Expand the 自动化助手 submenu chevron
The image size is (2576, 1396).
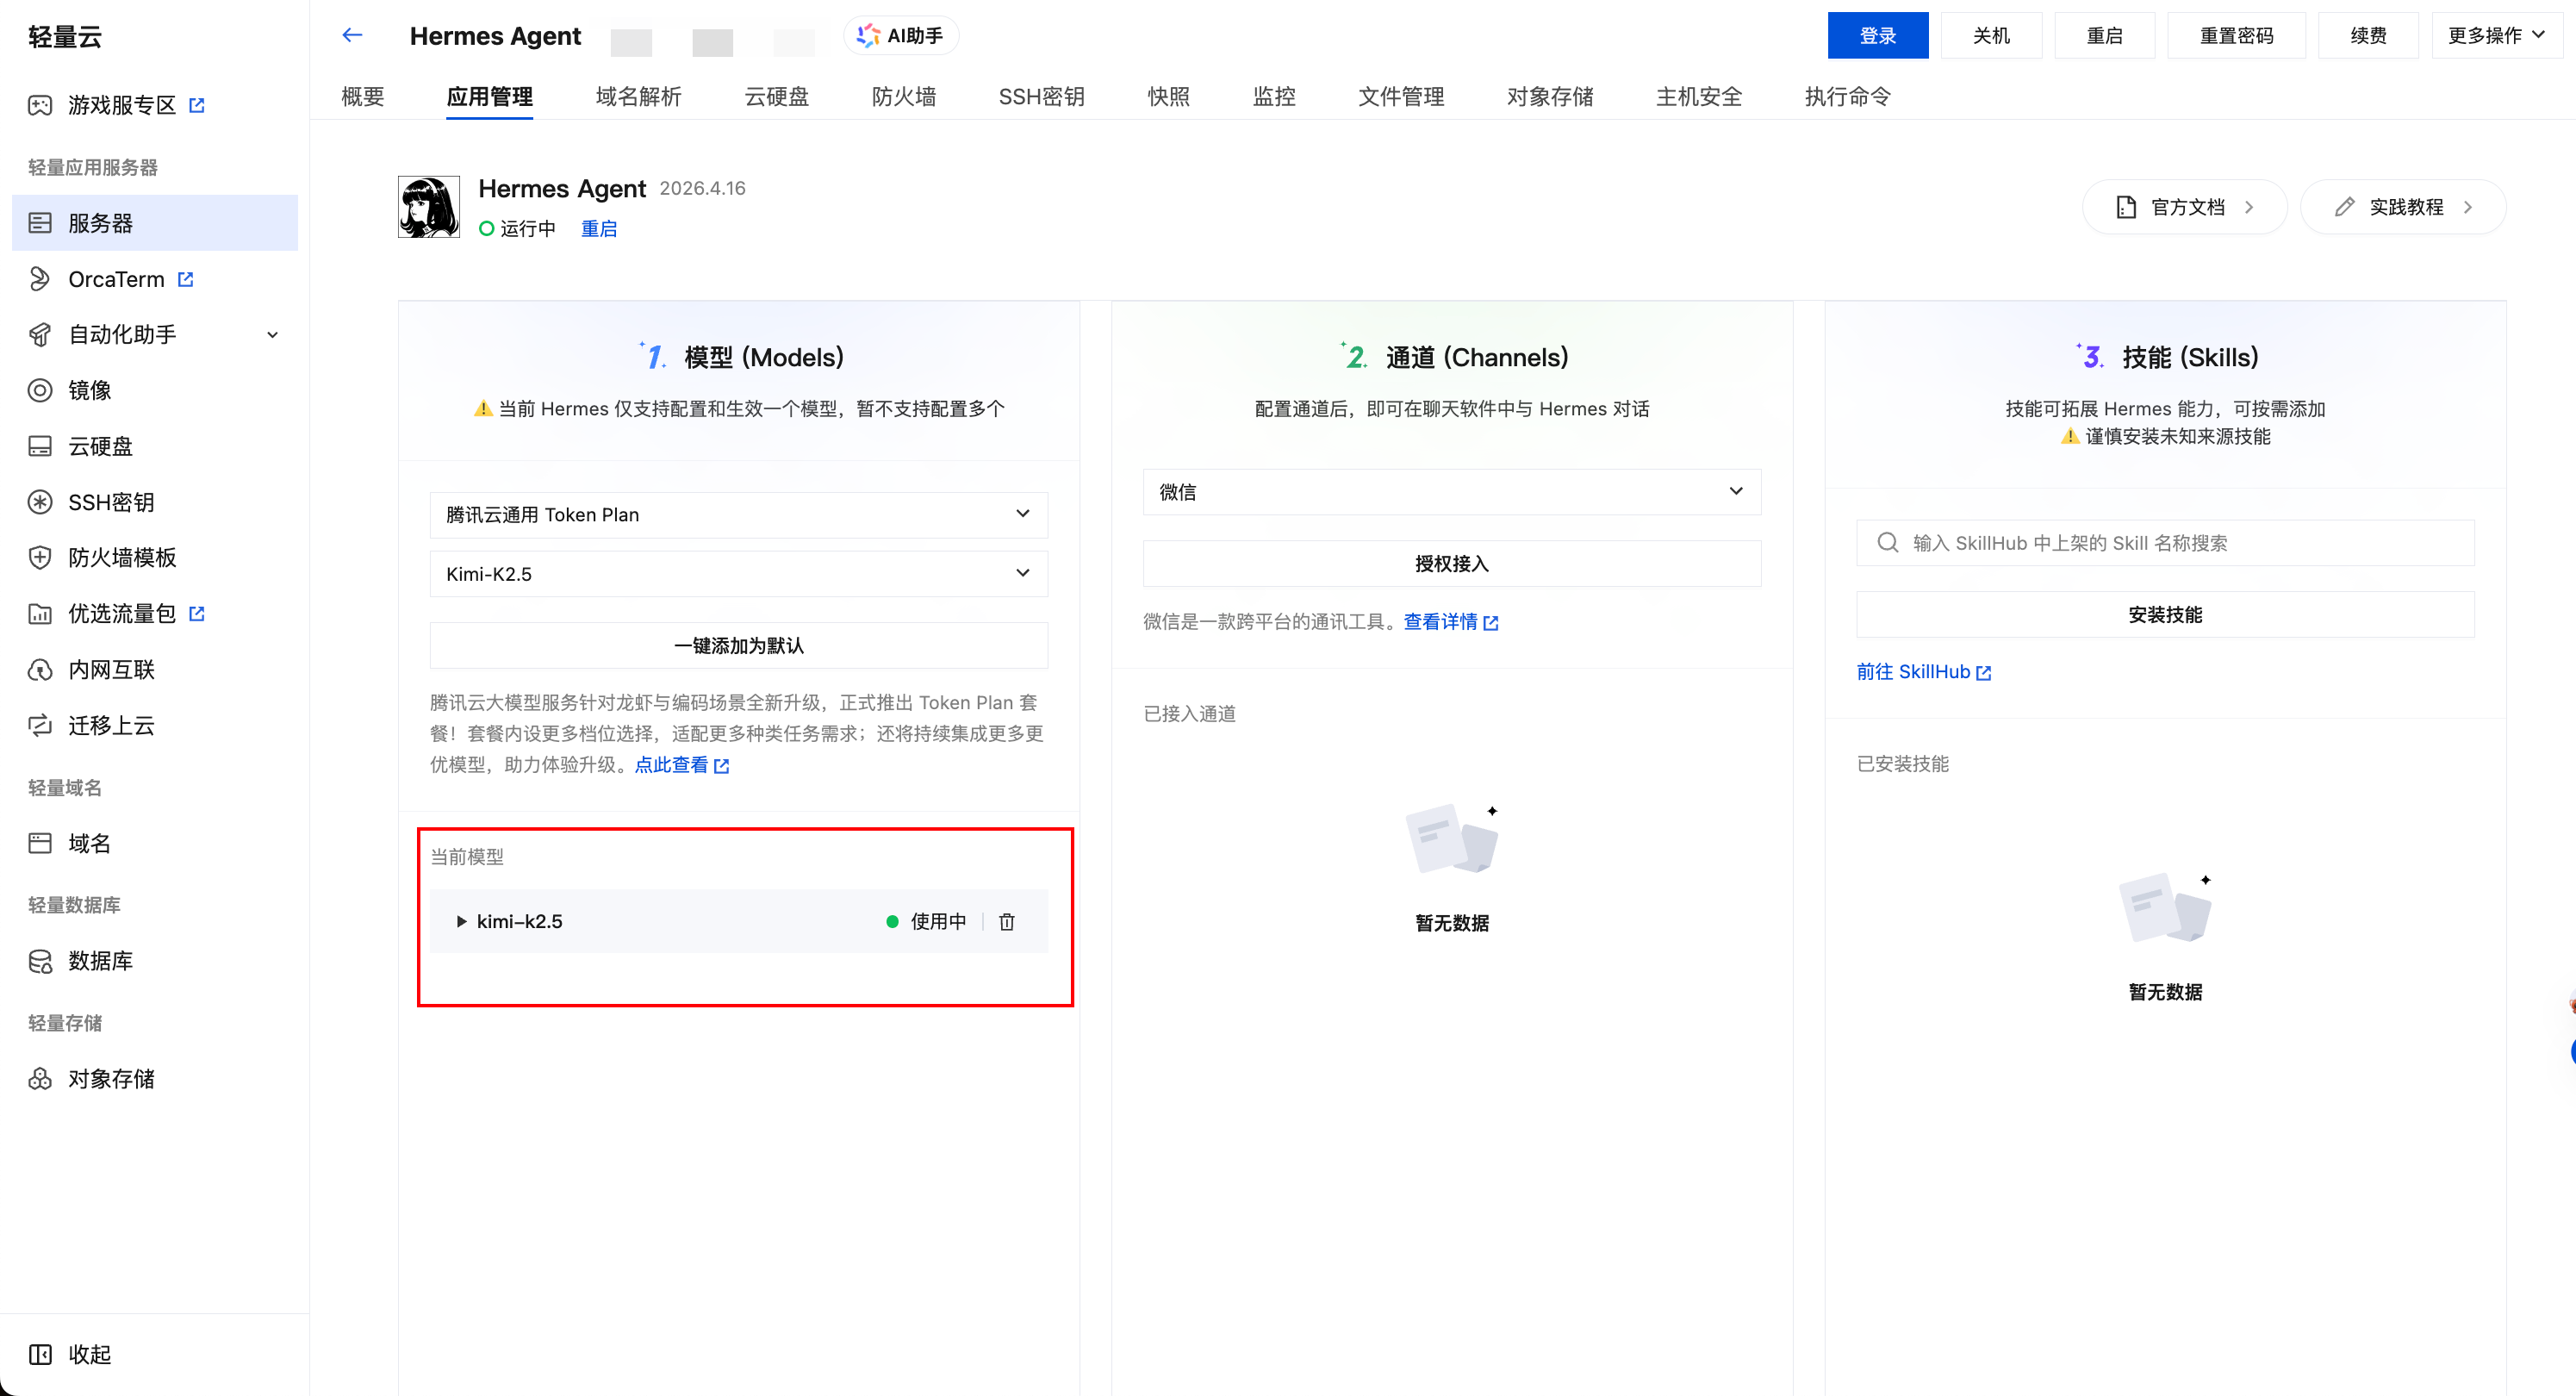pyautogui.click(x=273, y=335)
